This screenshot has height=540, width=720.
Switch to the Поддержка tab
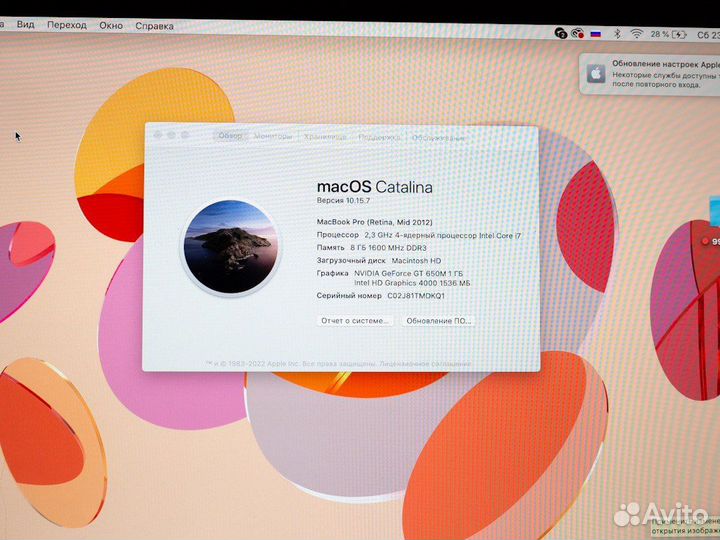pyautogui.click(x=379, y=137)
